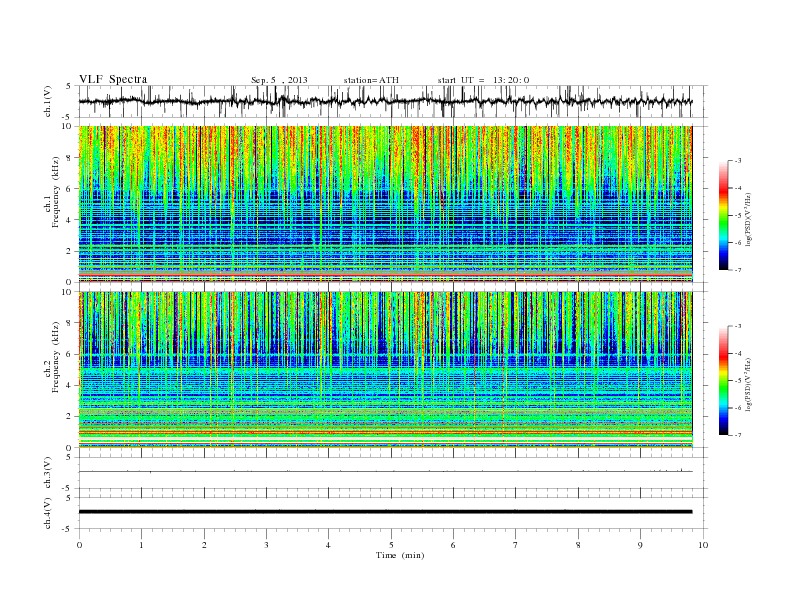The image size is (792, 612).
Task: Click the final "10" tick on Time axis
Action: 703,545
